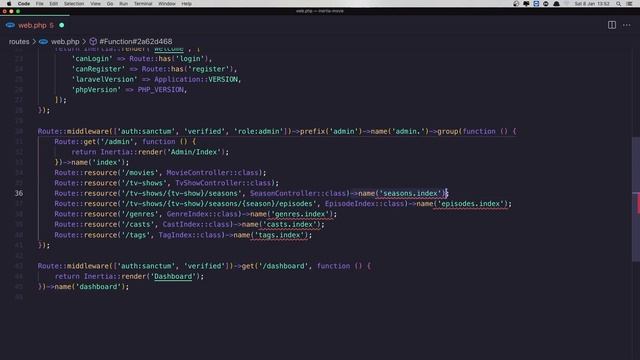Open the Apple menu
640x360 pixels.
[x=9, y=4]
